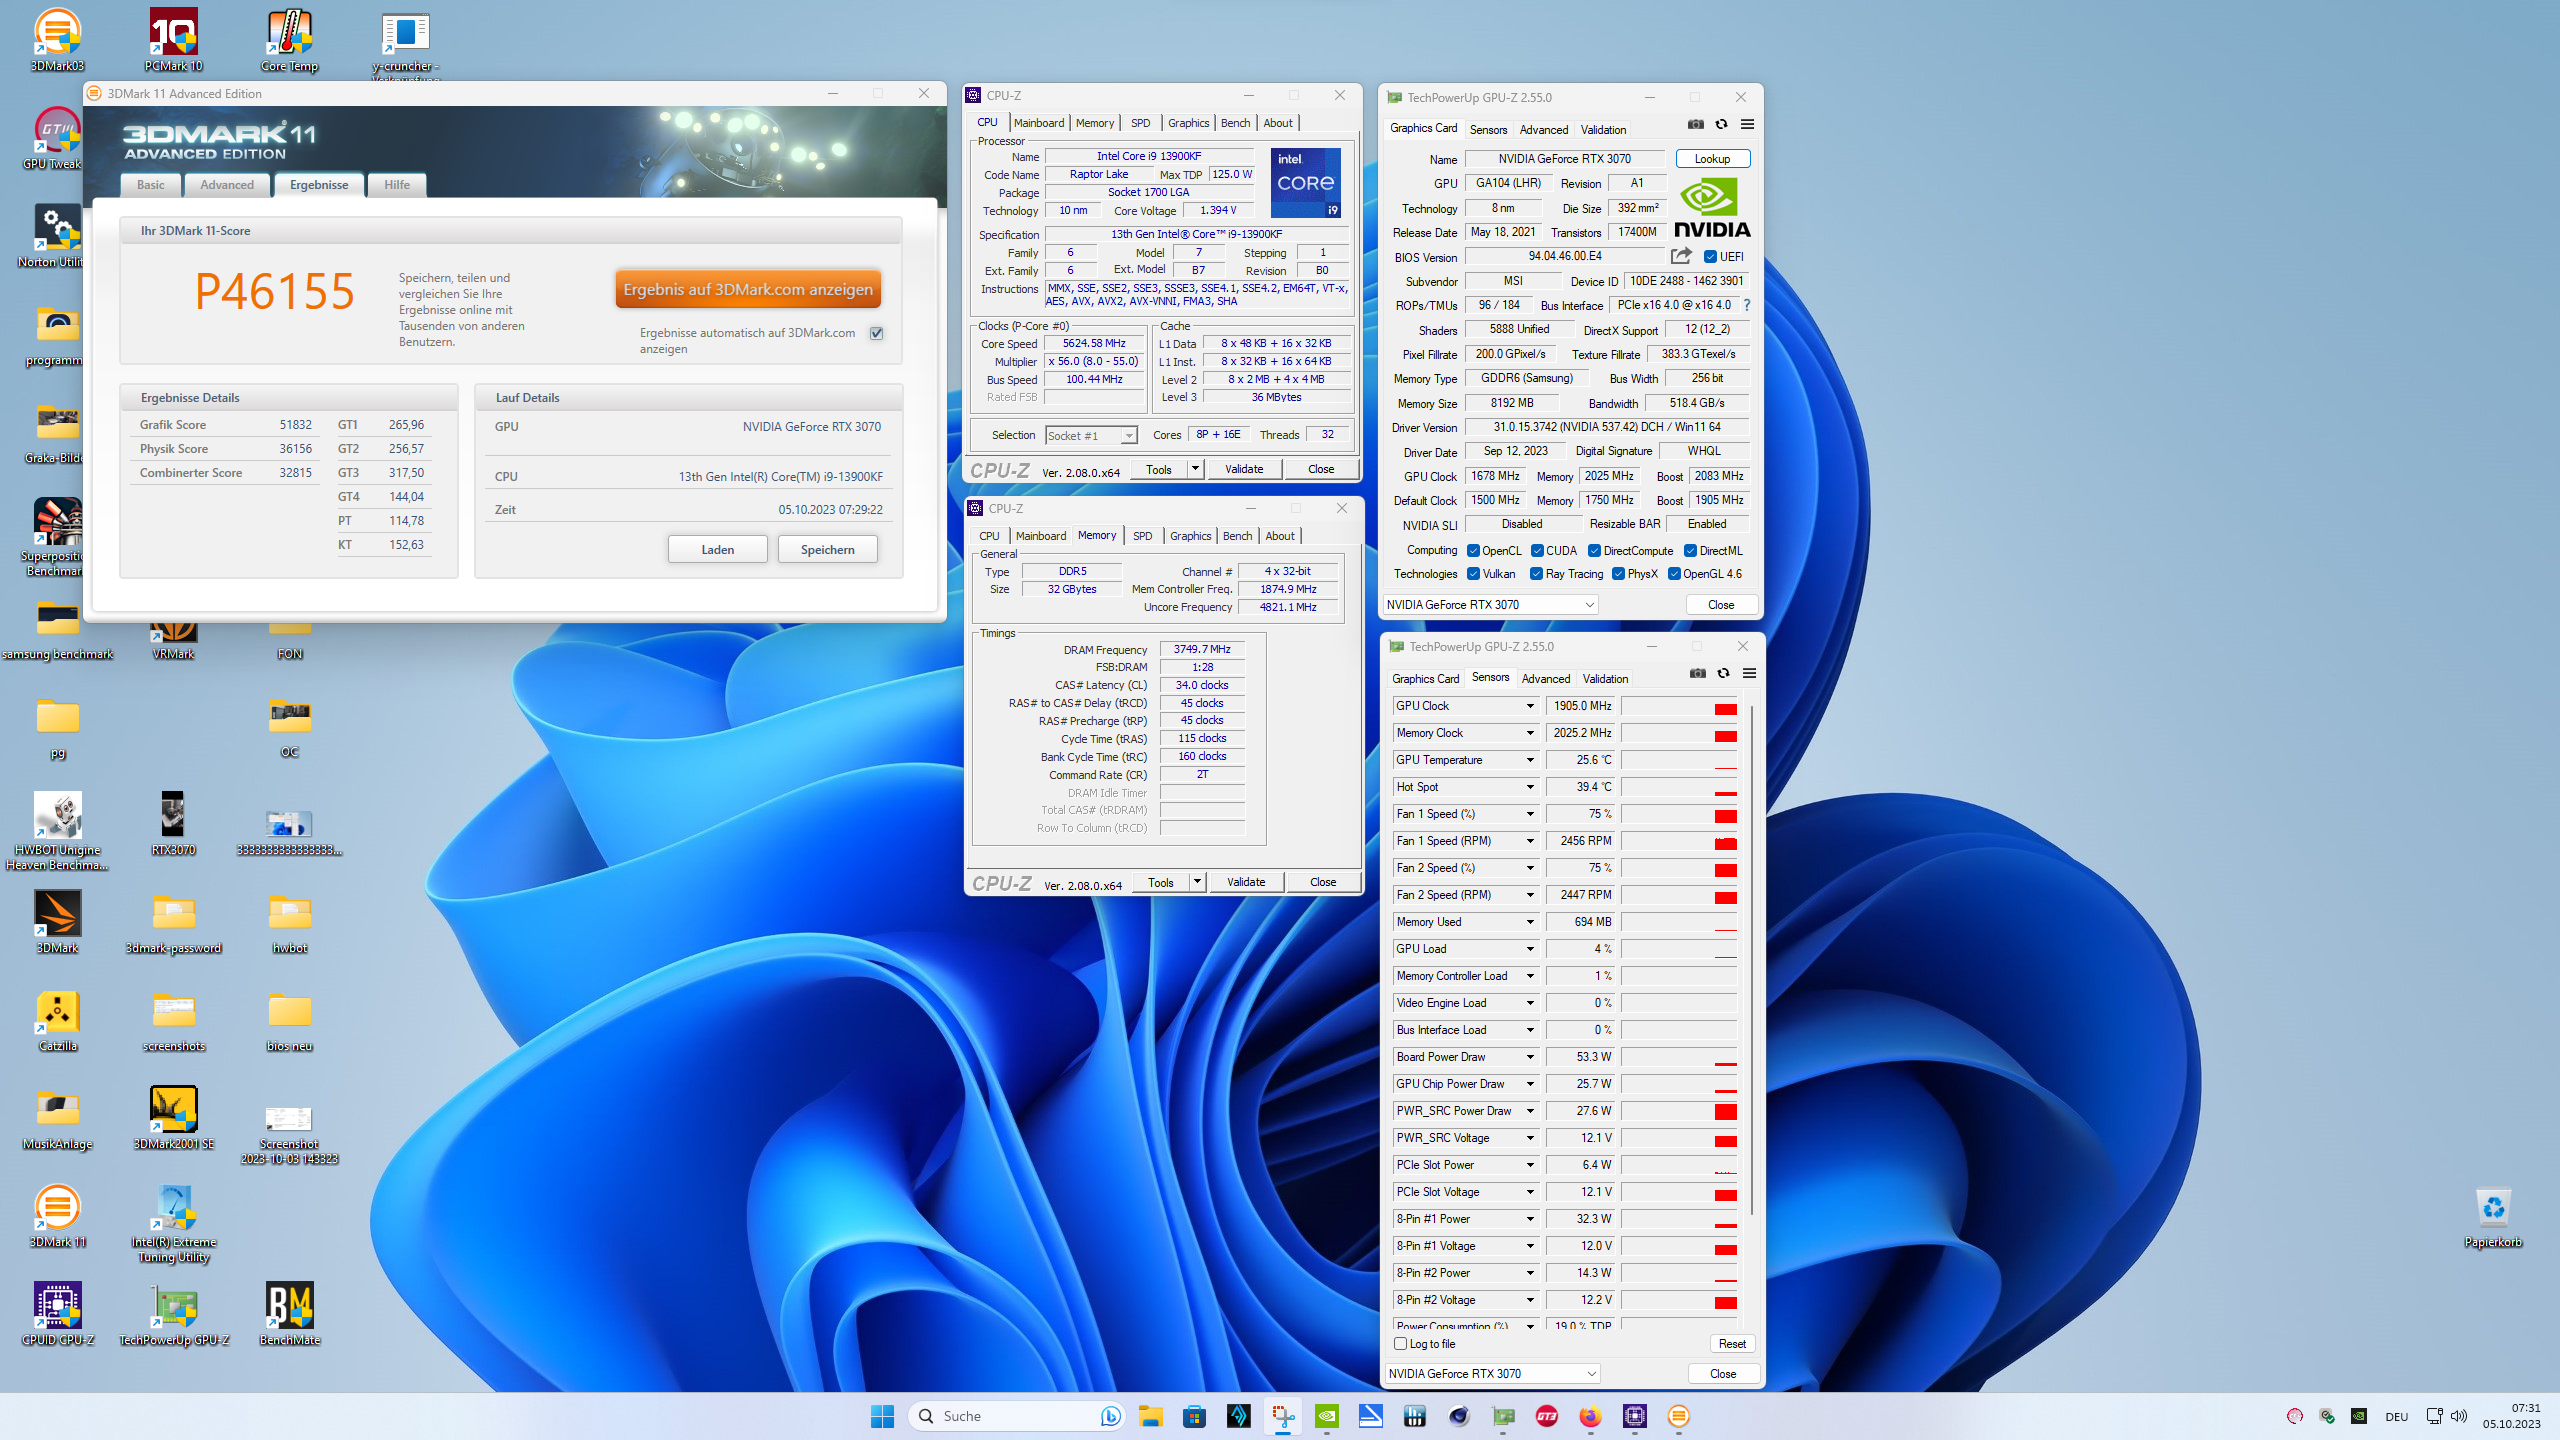The width and height of the screenshot is (2560, 1440).
Task: Open Firefox from the taskbar
Action: coord(1590,1416)
